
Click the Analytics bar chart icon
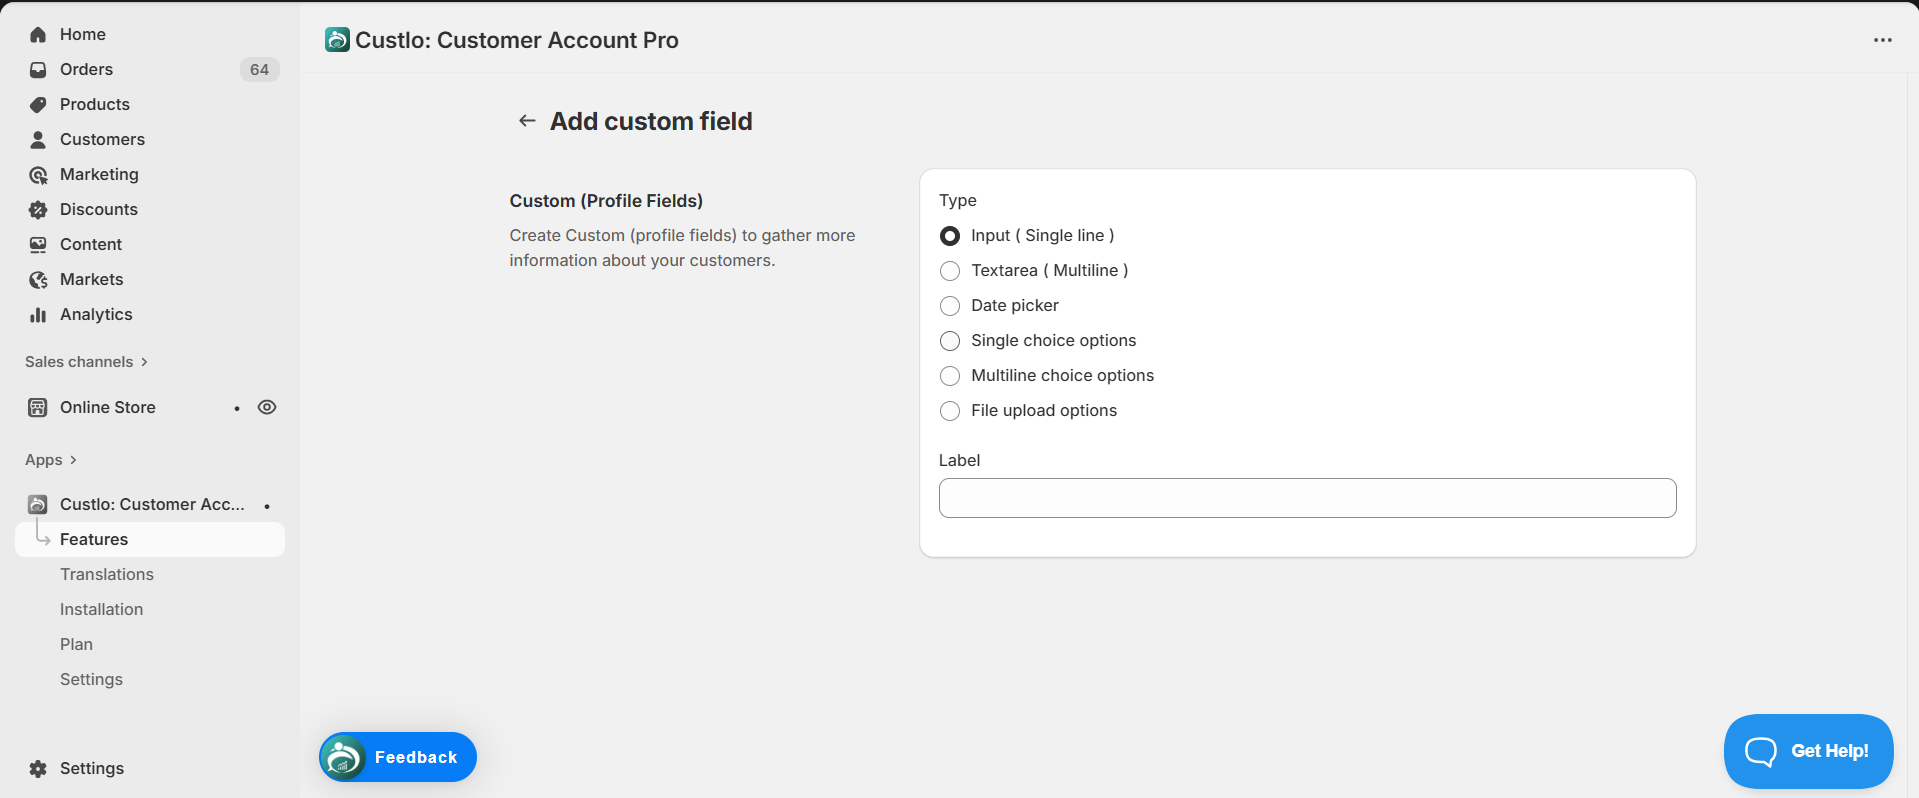pyautogui.click(x=38, y=315)
